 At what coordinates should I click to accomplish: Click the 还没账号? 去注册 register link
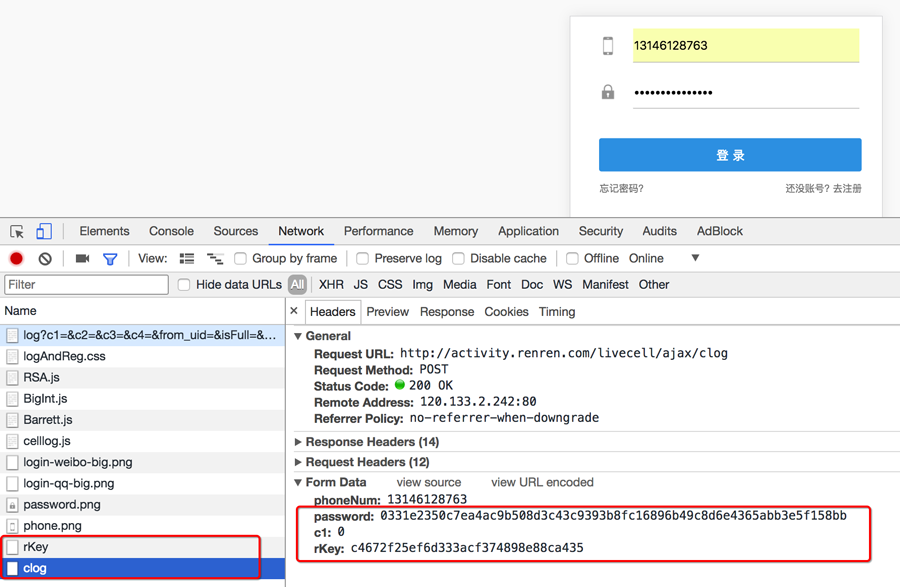click(823, 188)
